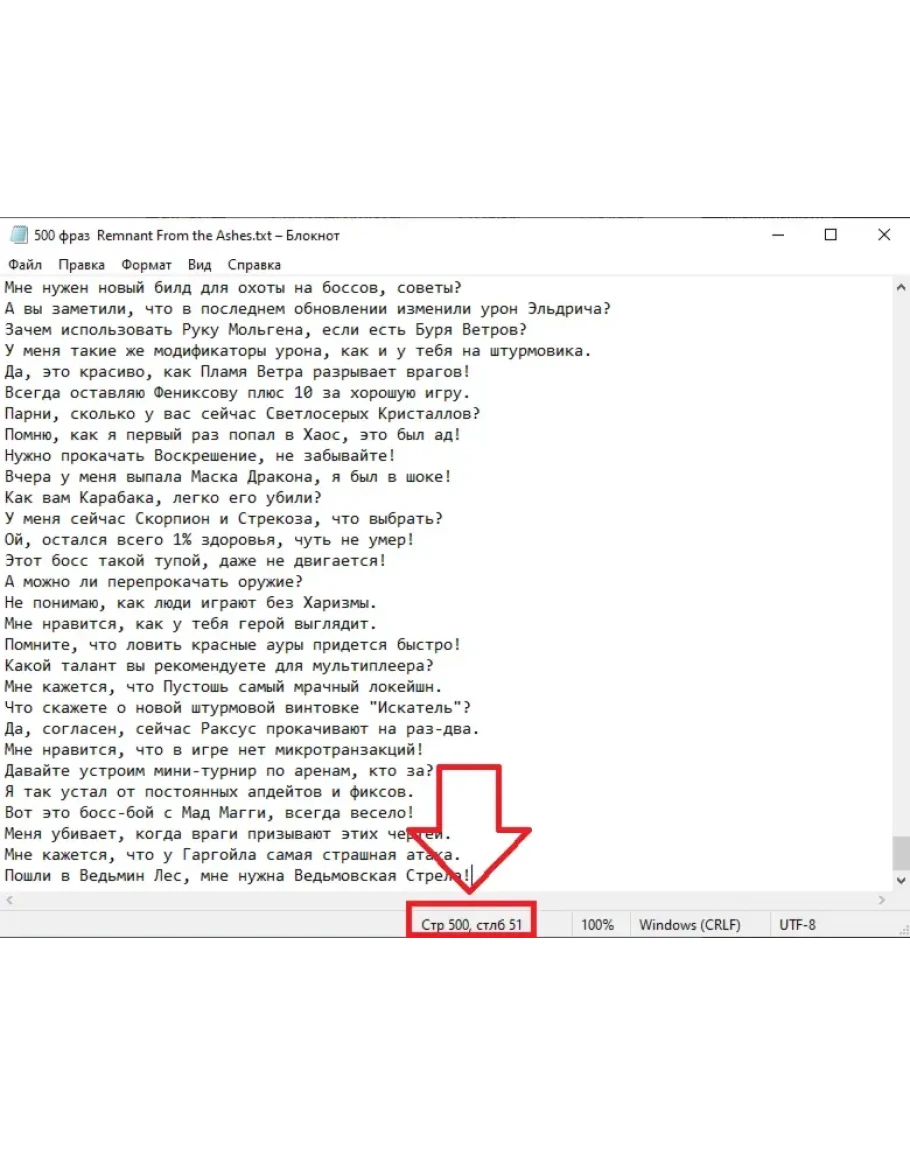Click the 'Стр 500, стлб 51' status field

click(471, 925)
